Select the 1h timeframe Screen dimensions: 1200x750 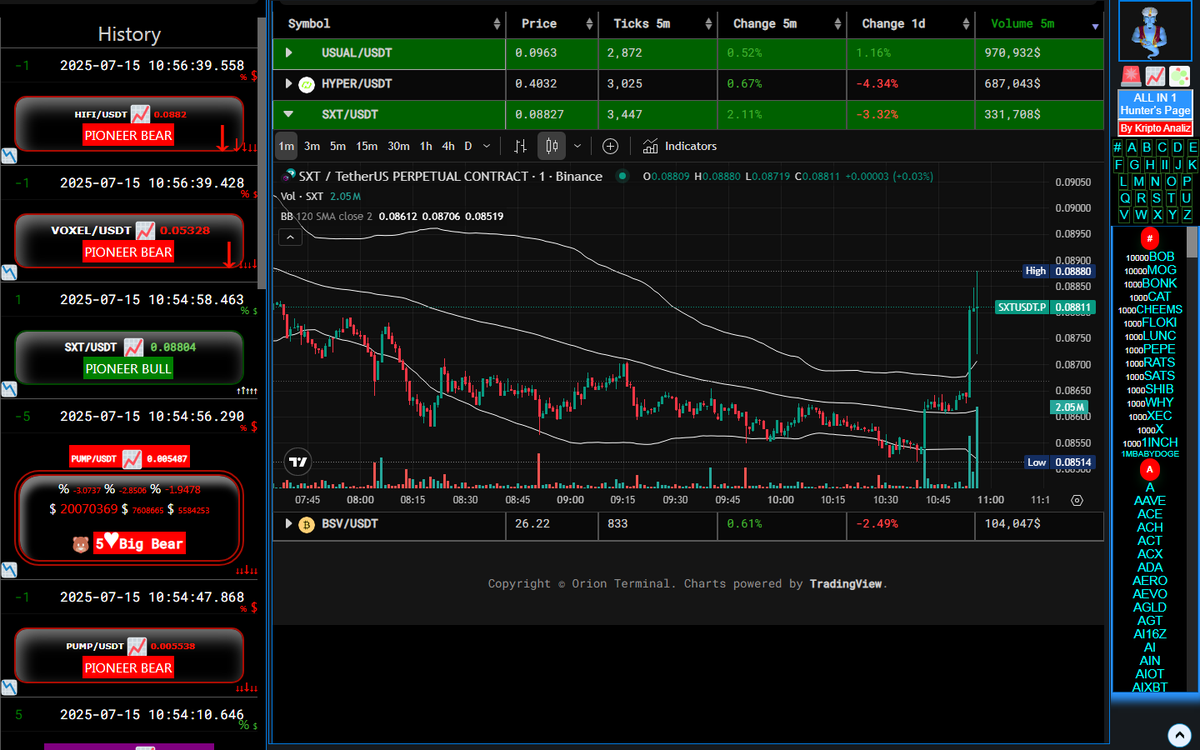pos(426,146)
